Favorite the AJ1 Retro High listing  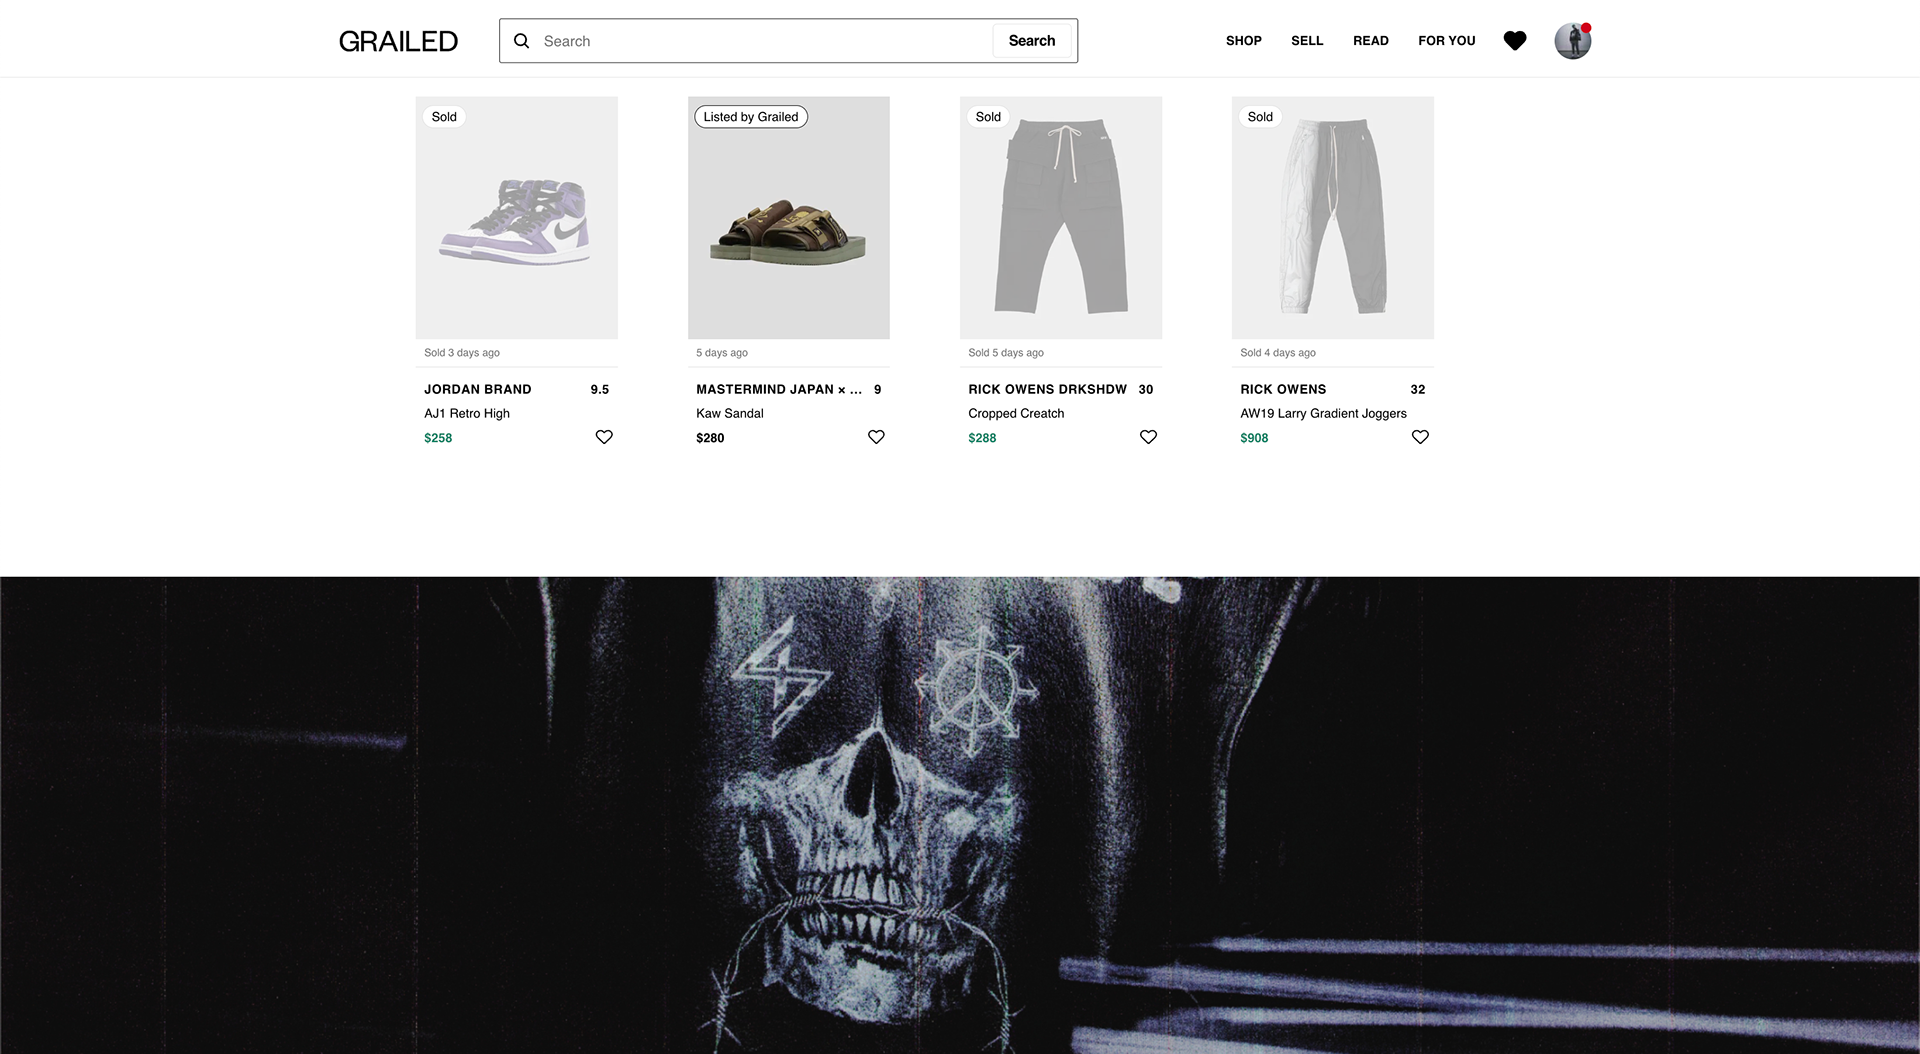point(604,437)
